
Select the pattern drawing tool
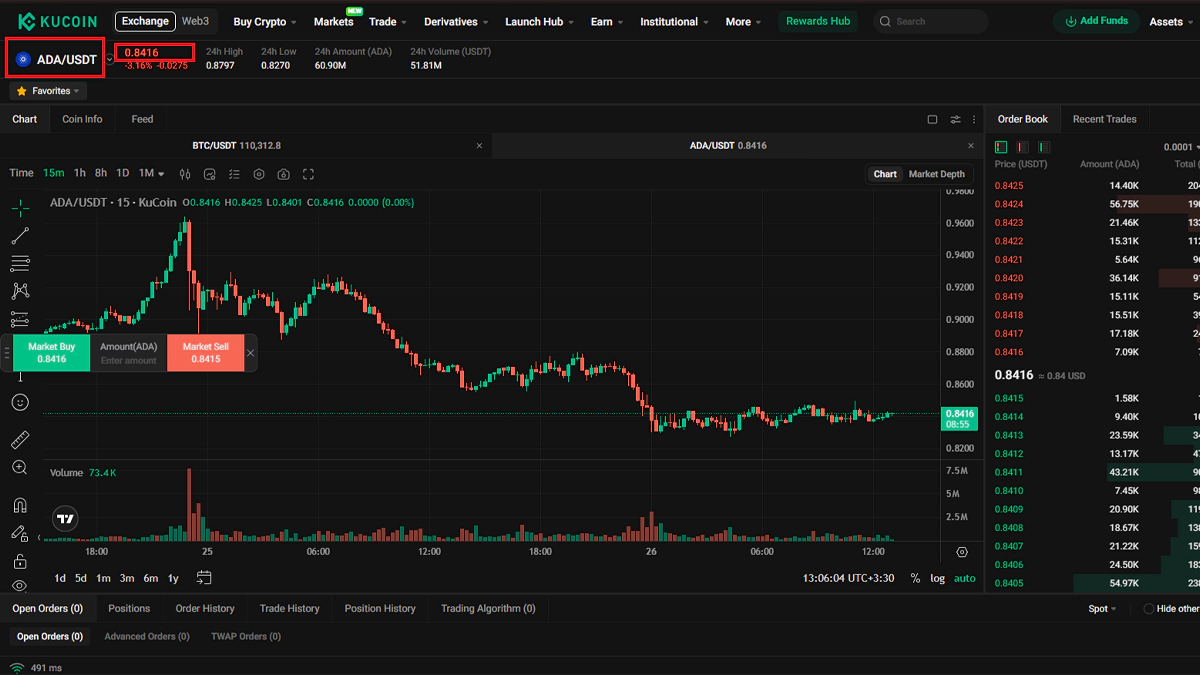point(20,291)
